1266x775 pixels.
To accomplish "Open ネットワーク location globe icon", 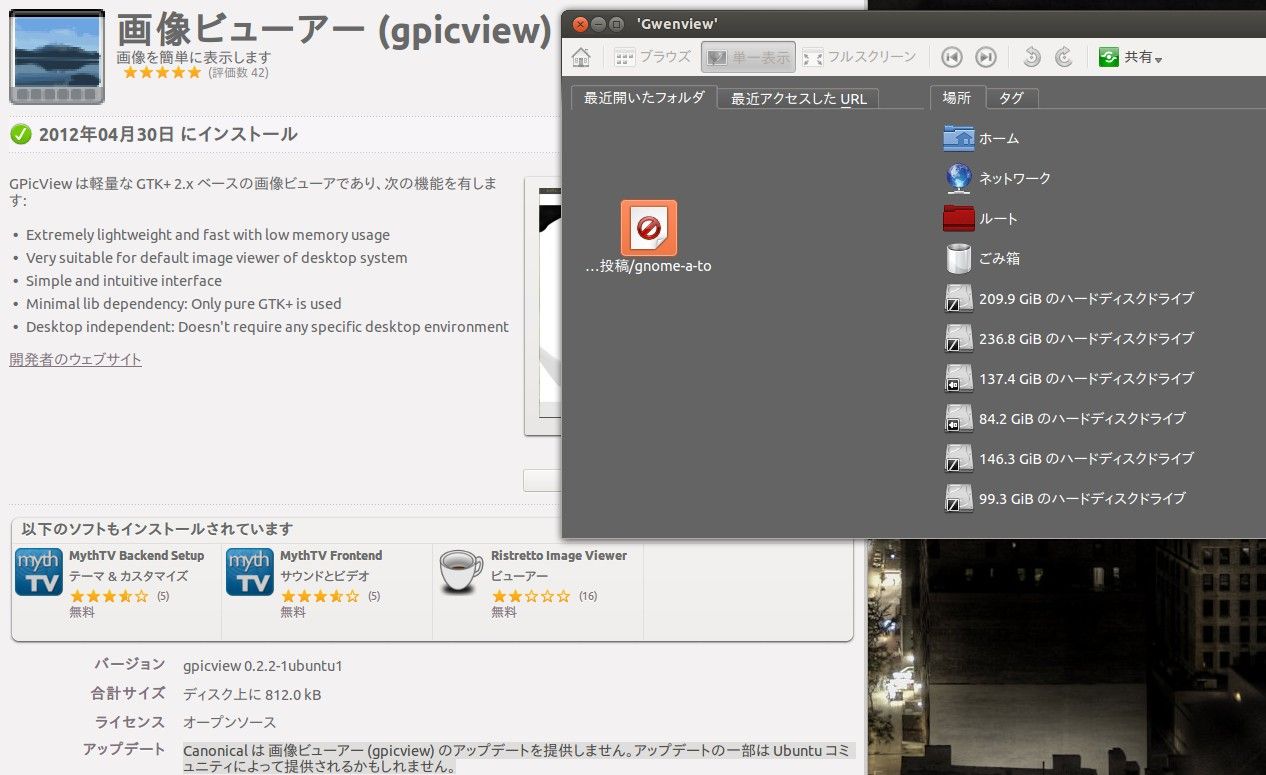I will (x=958, y=178).
